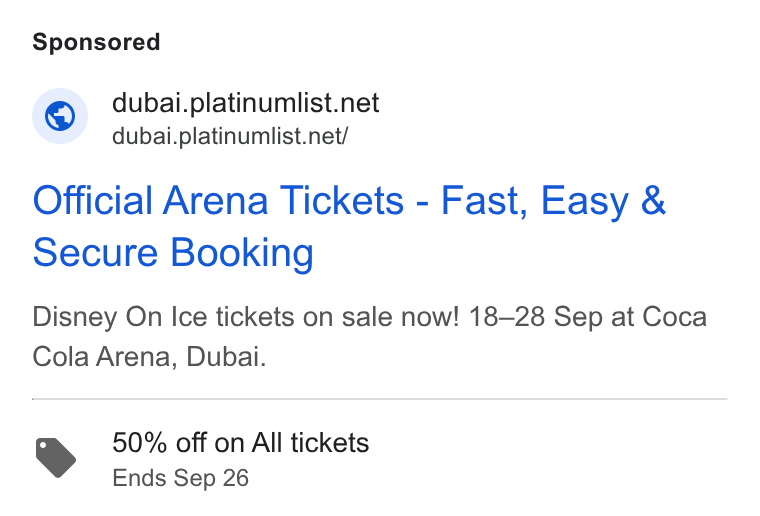Image resolution: width=760 pixels, height=516 pixels.
Task: Click the word "Easy" in the headline
Action: 585,203
